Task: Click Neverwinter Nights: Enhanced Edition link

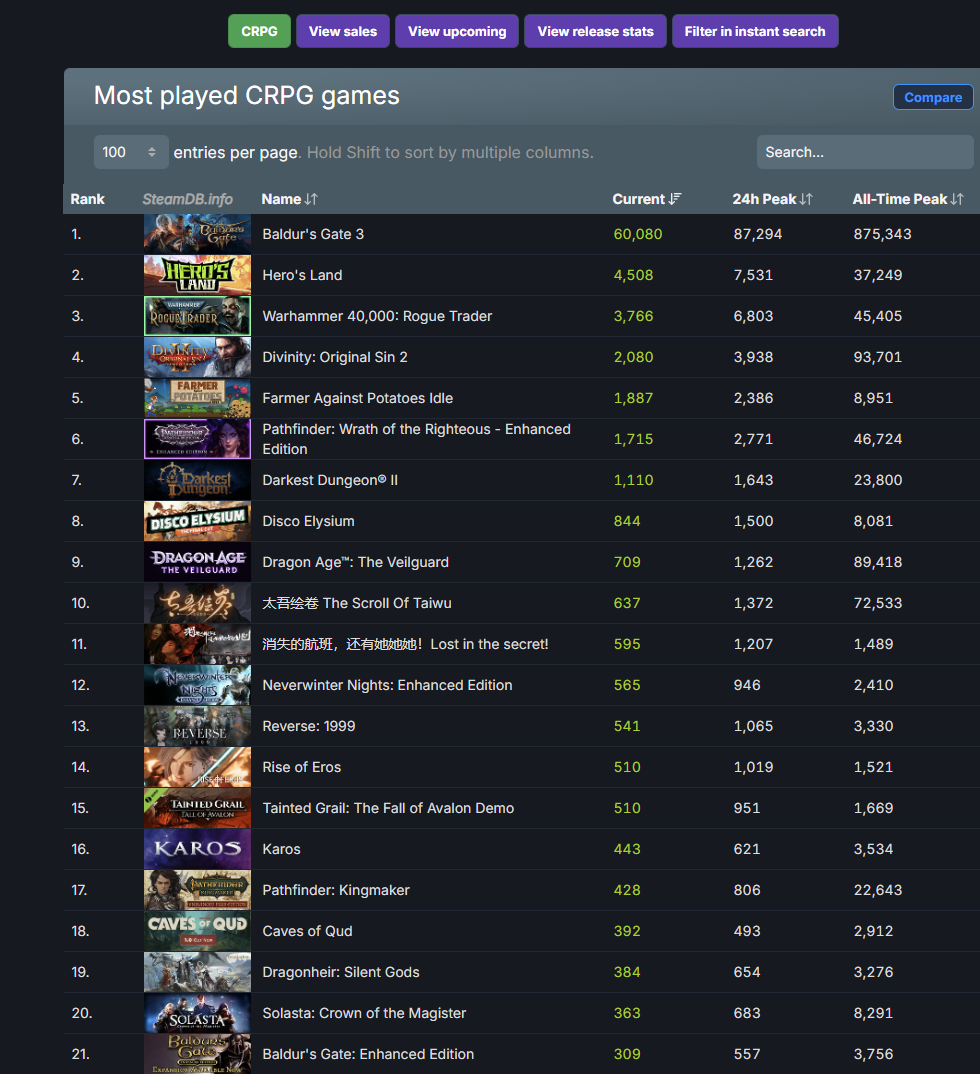Action: click(x=387, y=686)
